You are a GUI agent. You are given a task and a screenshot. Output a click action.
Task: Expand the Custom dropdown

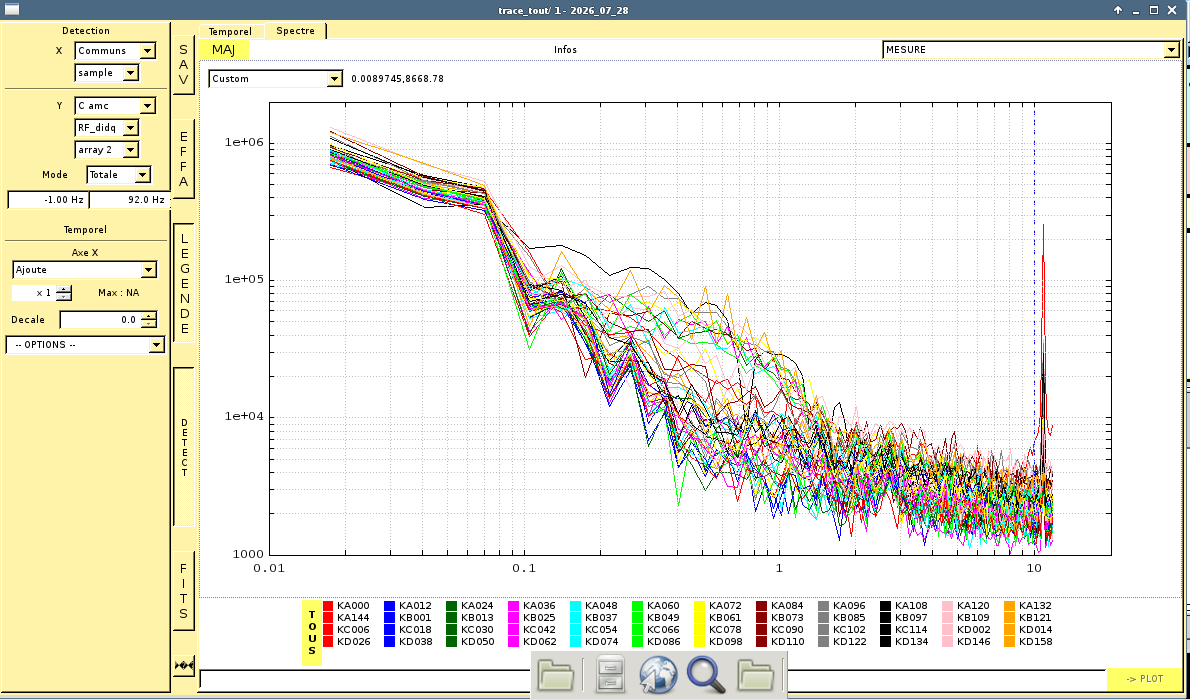pyautogui.click(x=275, y=79)
